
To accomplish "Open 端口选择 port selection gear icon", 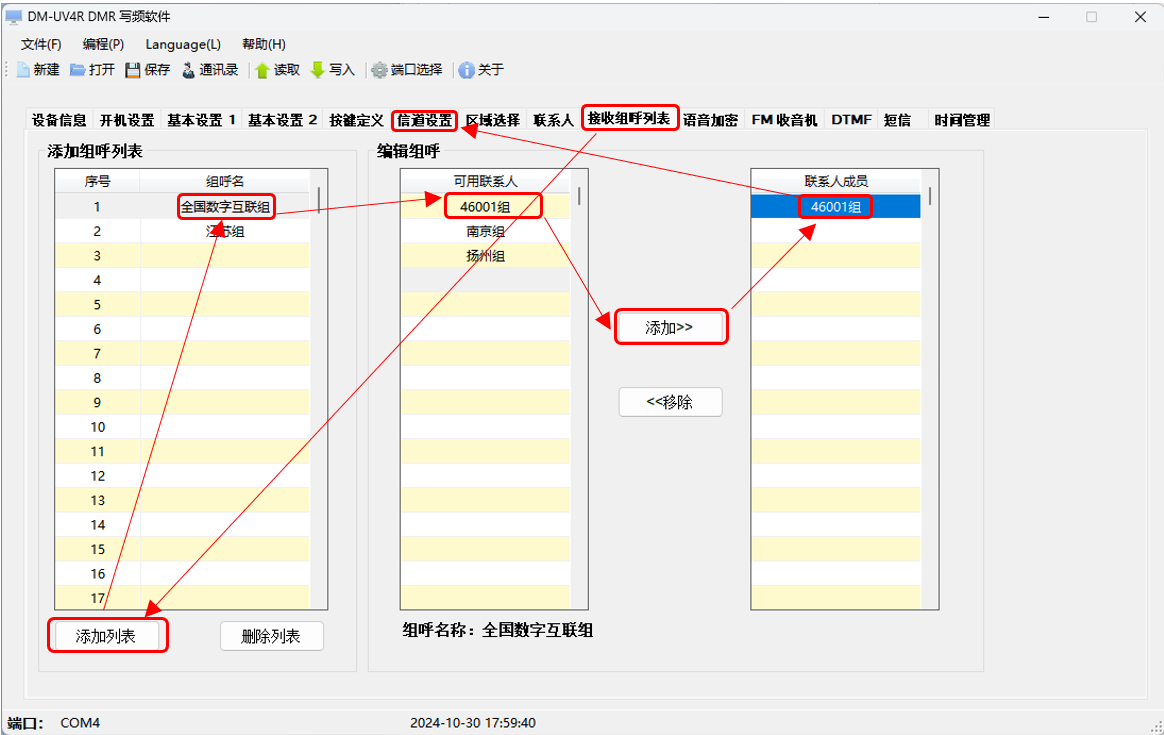I will 380,70.
